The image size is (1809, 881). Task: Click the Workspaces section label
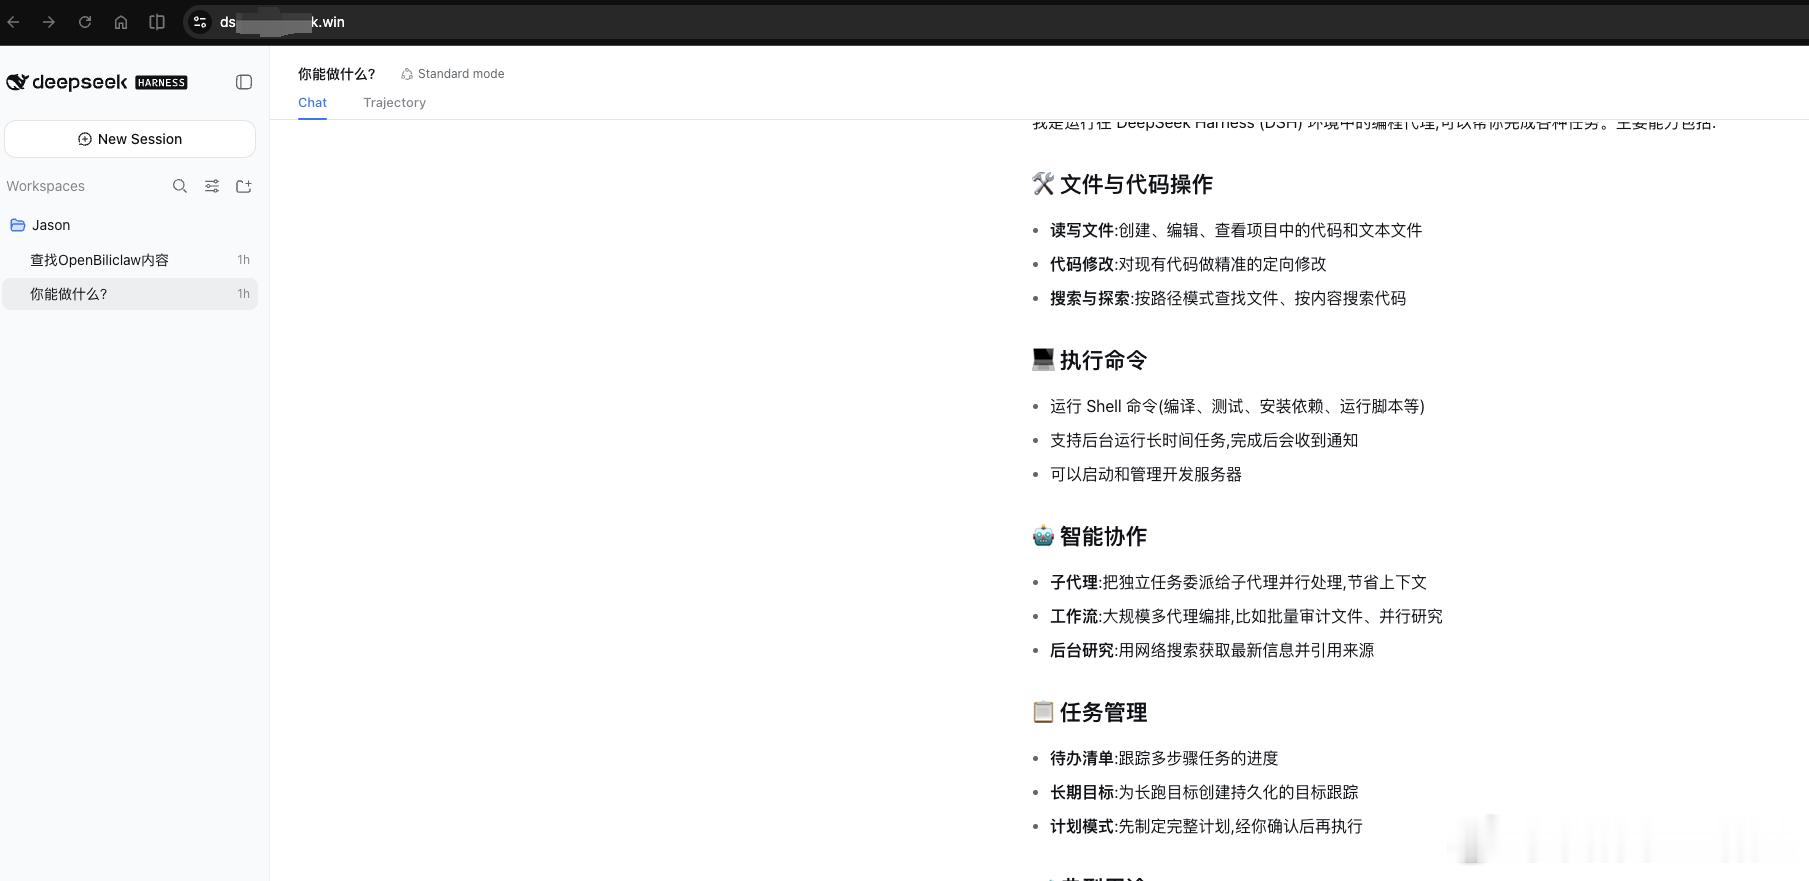pos(45,186)
